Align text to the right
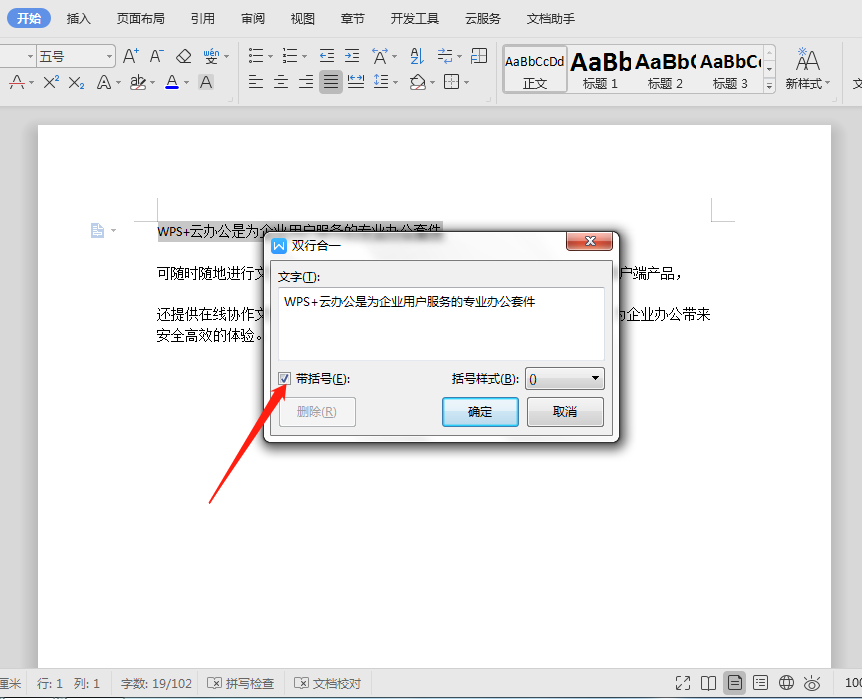Viewport: 862px width, 699px height. coord(306,82)
